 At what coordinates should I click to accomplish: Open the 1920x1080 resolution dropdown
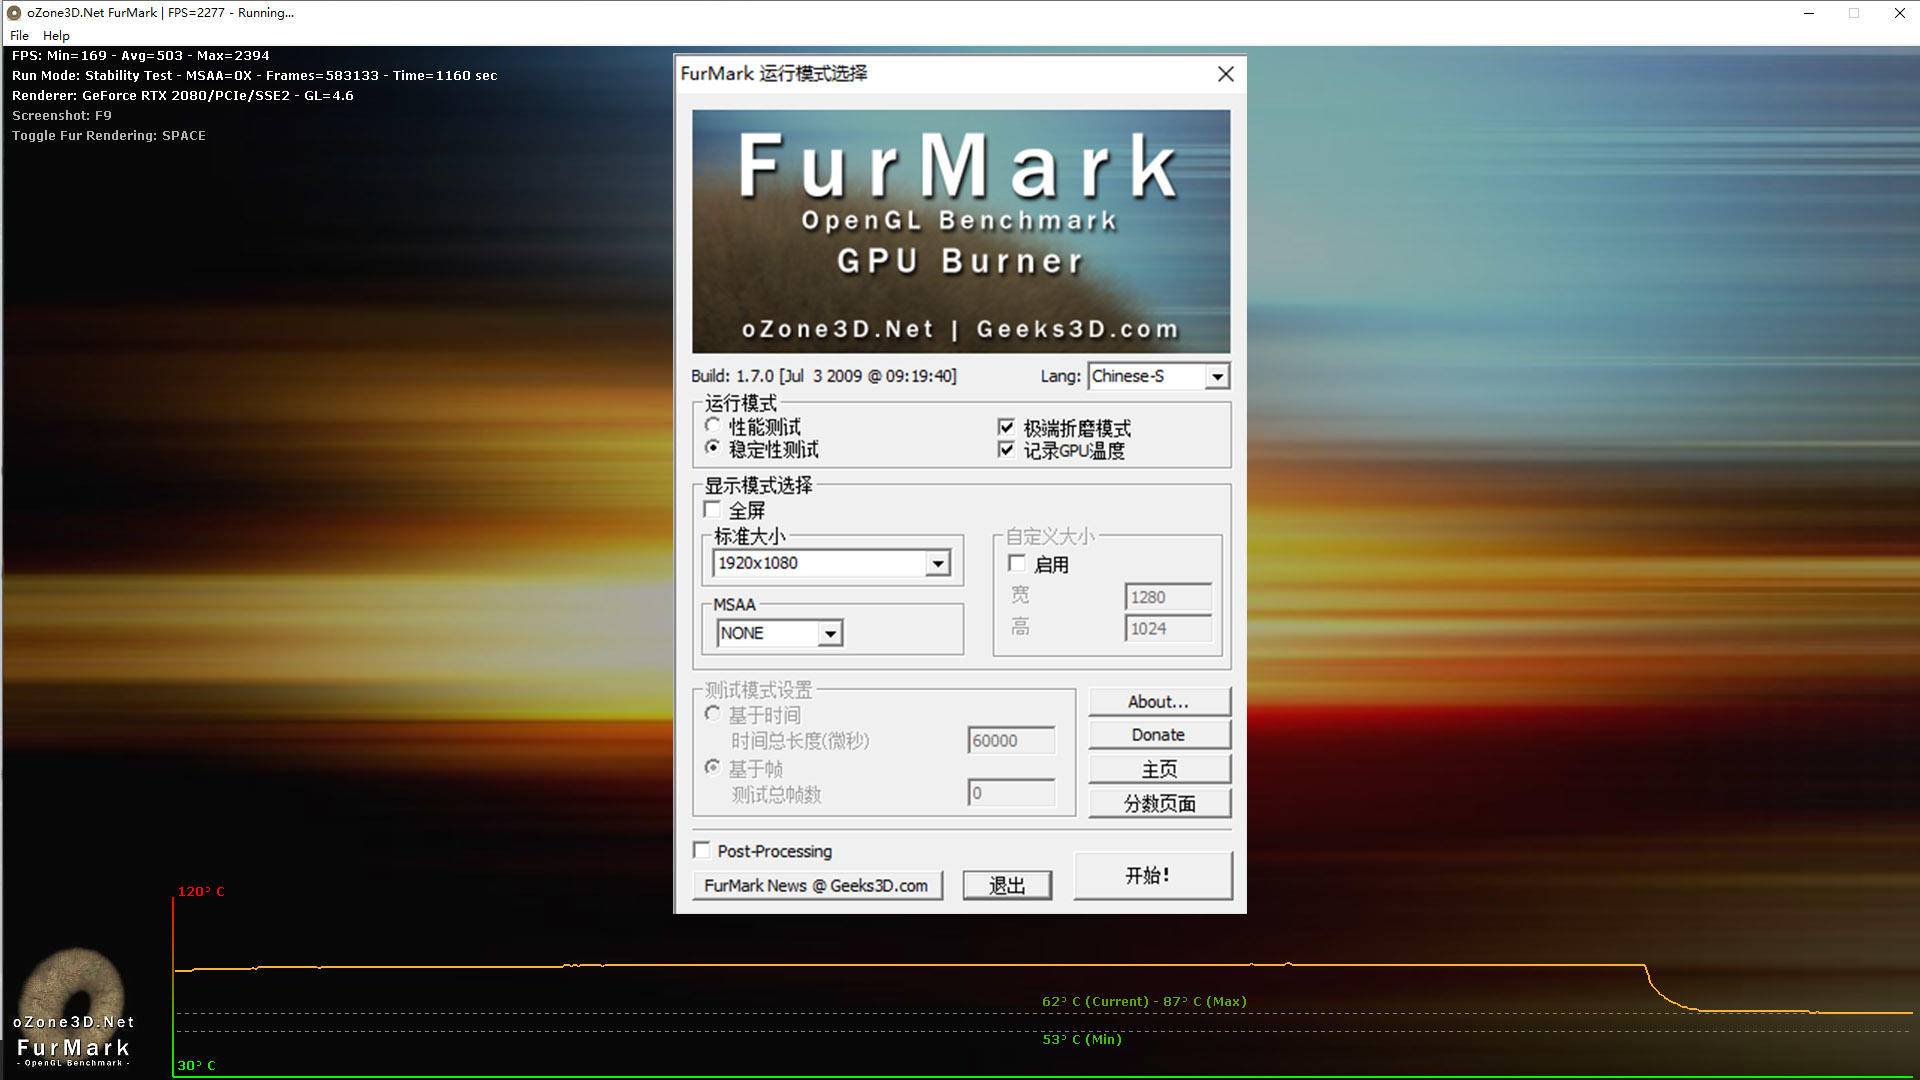click(x=937, y=563)
